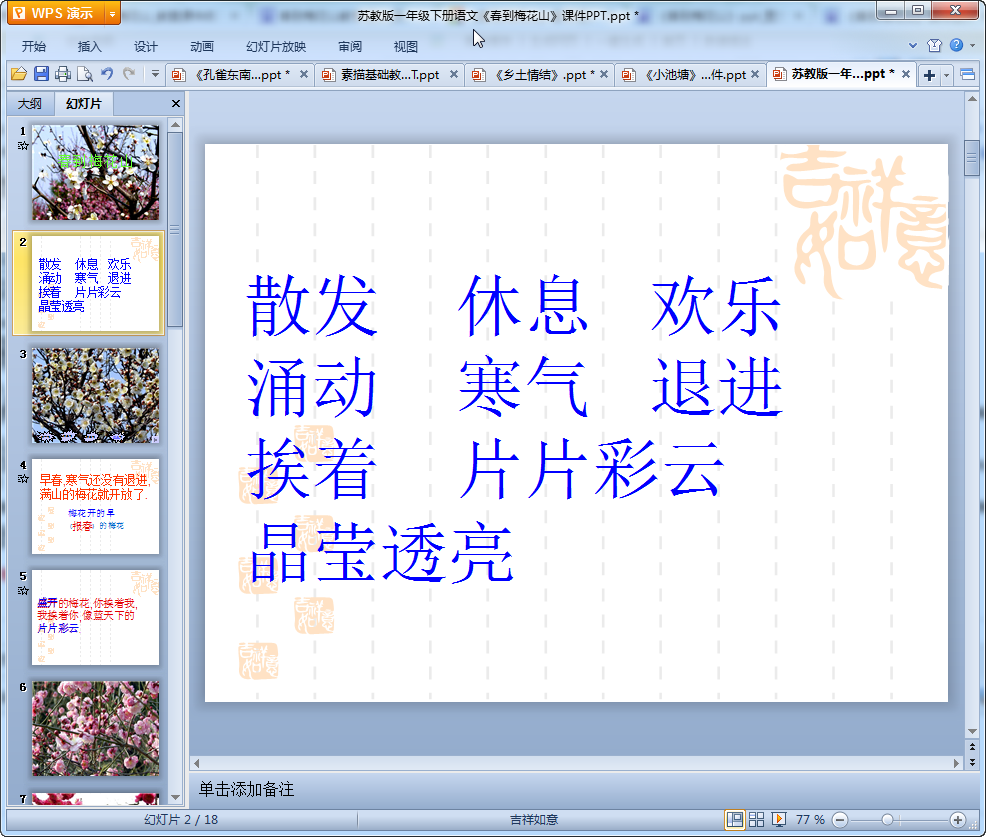Select slide 6 thumbnail with pink blossoms
The width and height of the screenshot is (986, 837).
(96, 728)
